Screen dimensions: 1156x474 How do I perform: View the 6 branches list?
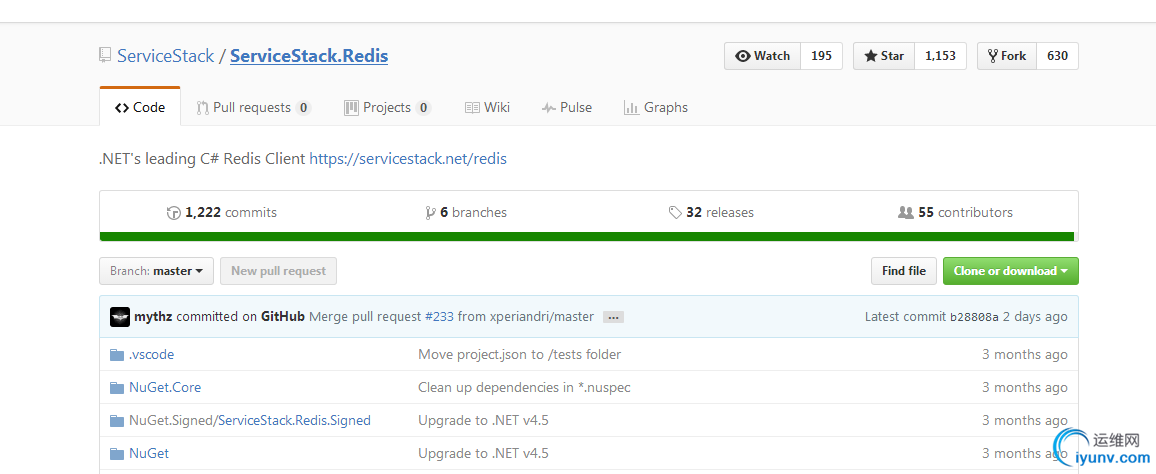pyautogui.click(x=466, y=212)
